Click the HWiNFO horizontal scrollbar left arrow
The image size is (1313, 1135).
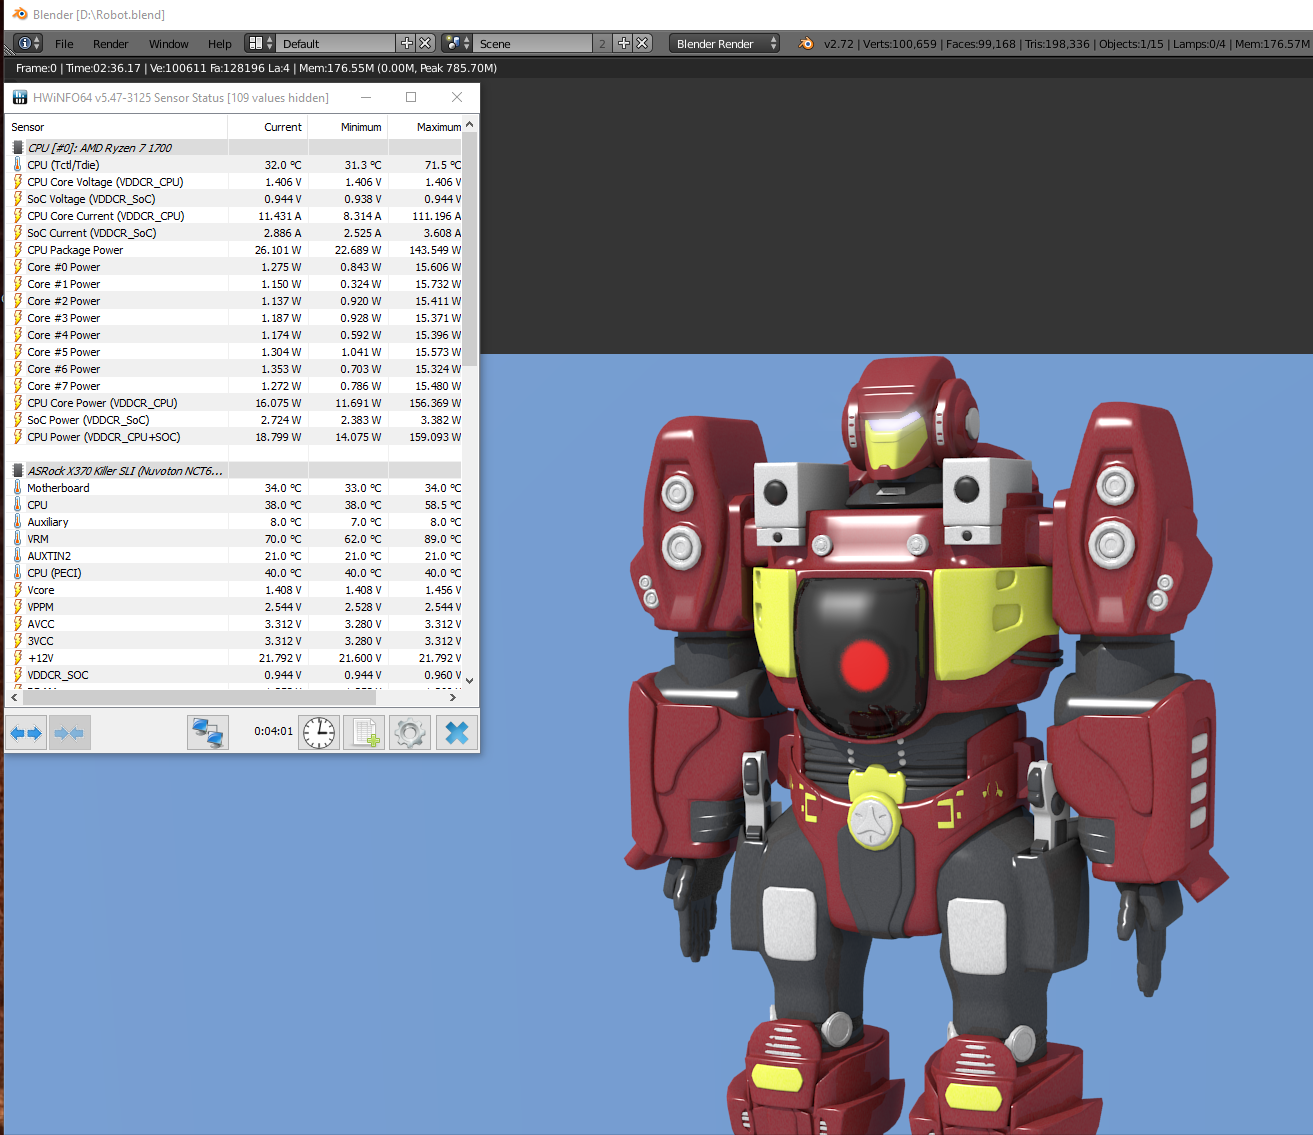(14, 697)
